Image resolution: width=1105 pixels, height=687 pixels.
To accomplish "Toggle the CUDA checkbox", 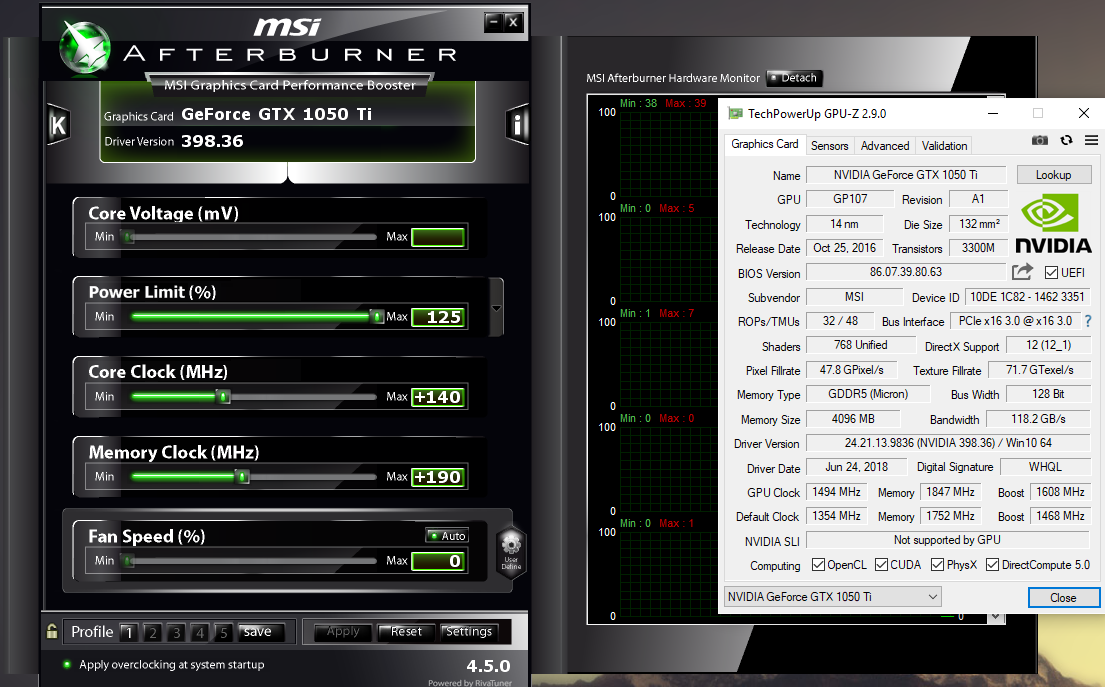I will (881, 564).
